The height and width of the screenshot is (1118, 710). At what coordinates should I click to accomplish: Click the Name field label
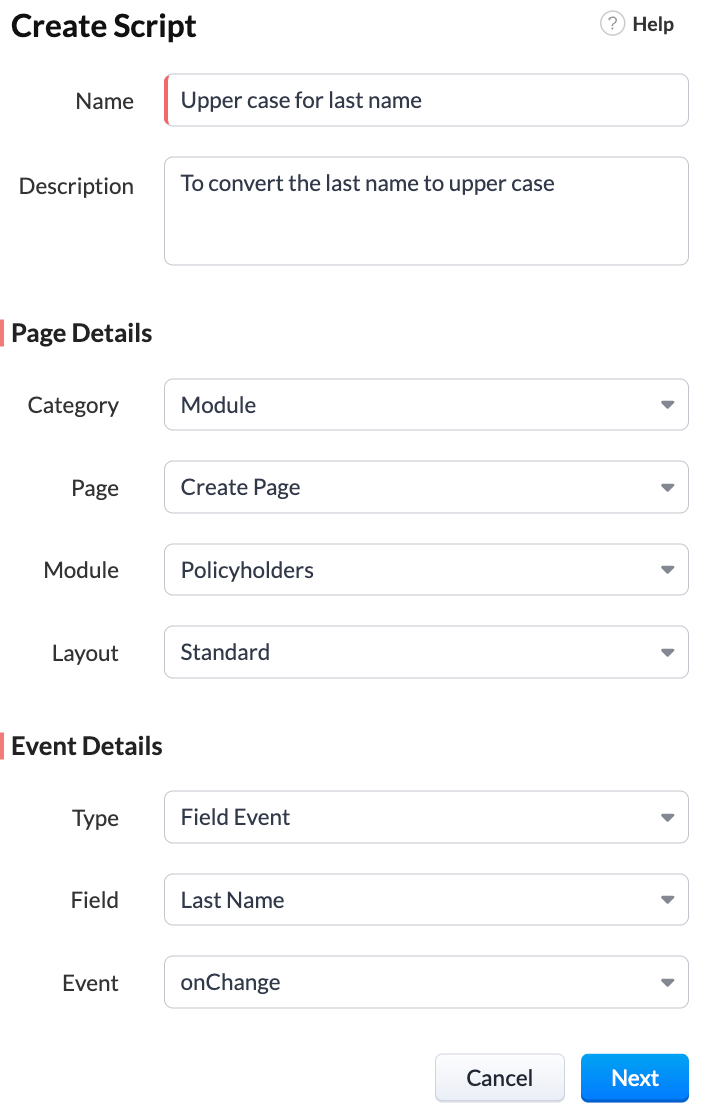coord(104,101)
